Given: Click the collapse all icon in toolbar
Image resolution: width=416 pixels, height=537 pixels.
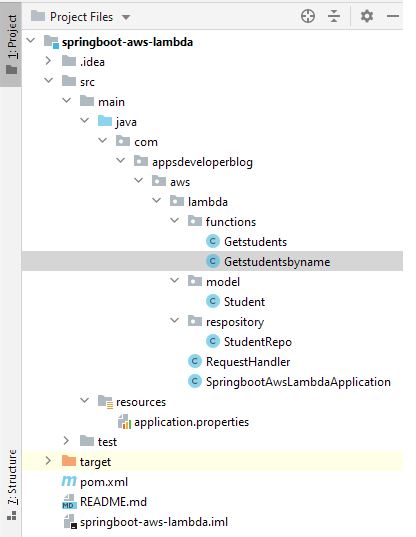Looking at the screenshot, I should 334,16.
